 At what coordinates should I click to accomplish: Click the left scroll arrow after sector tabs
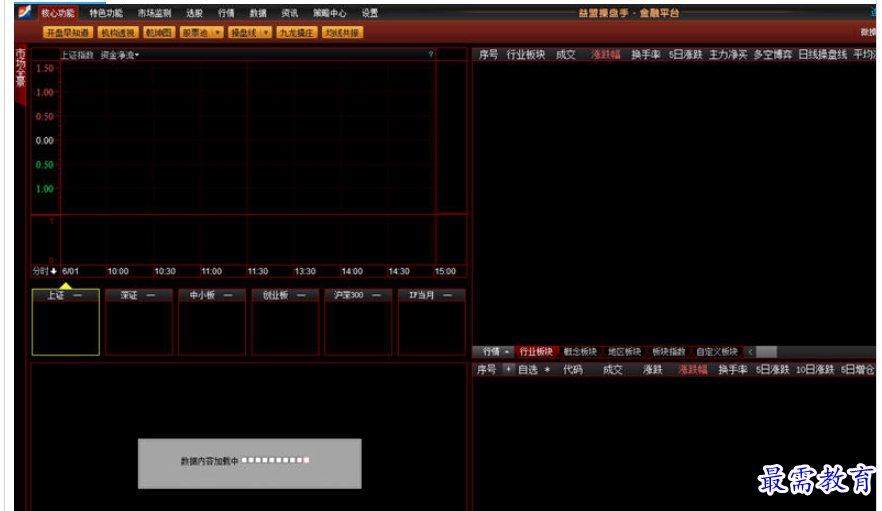click(750, 352)
